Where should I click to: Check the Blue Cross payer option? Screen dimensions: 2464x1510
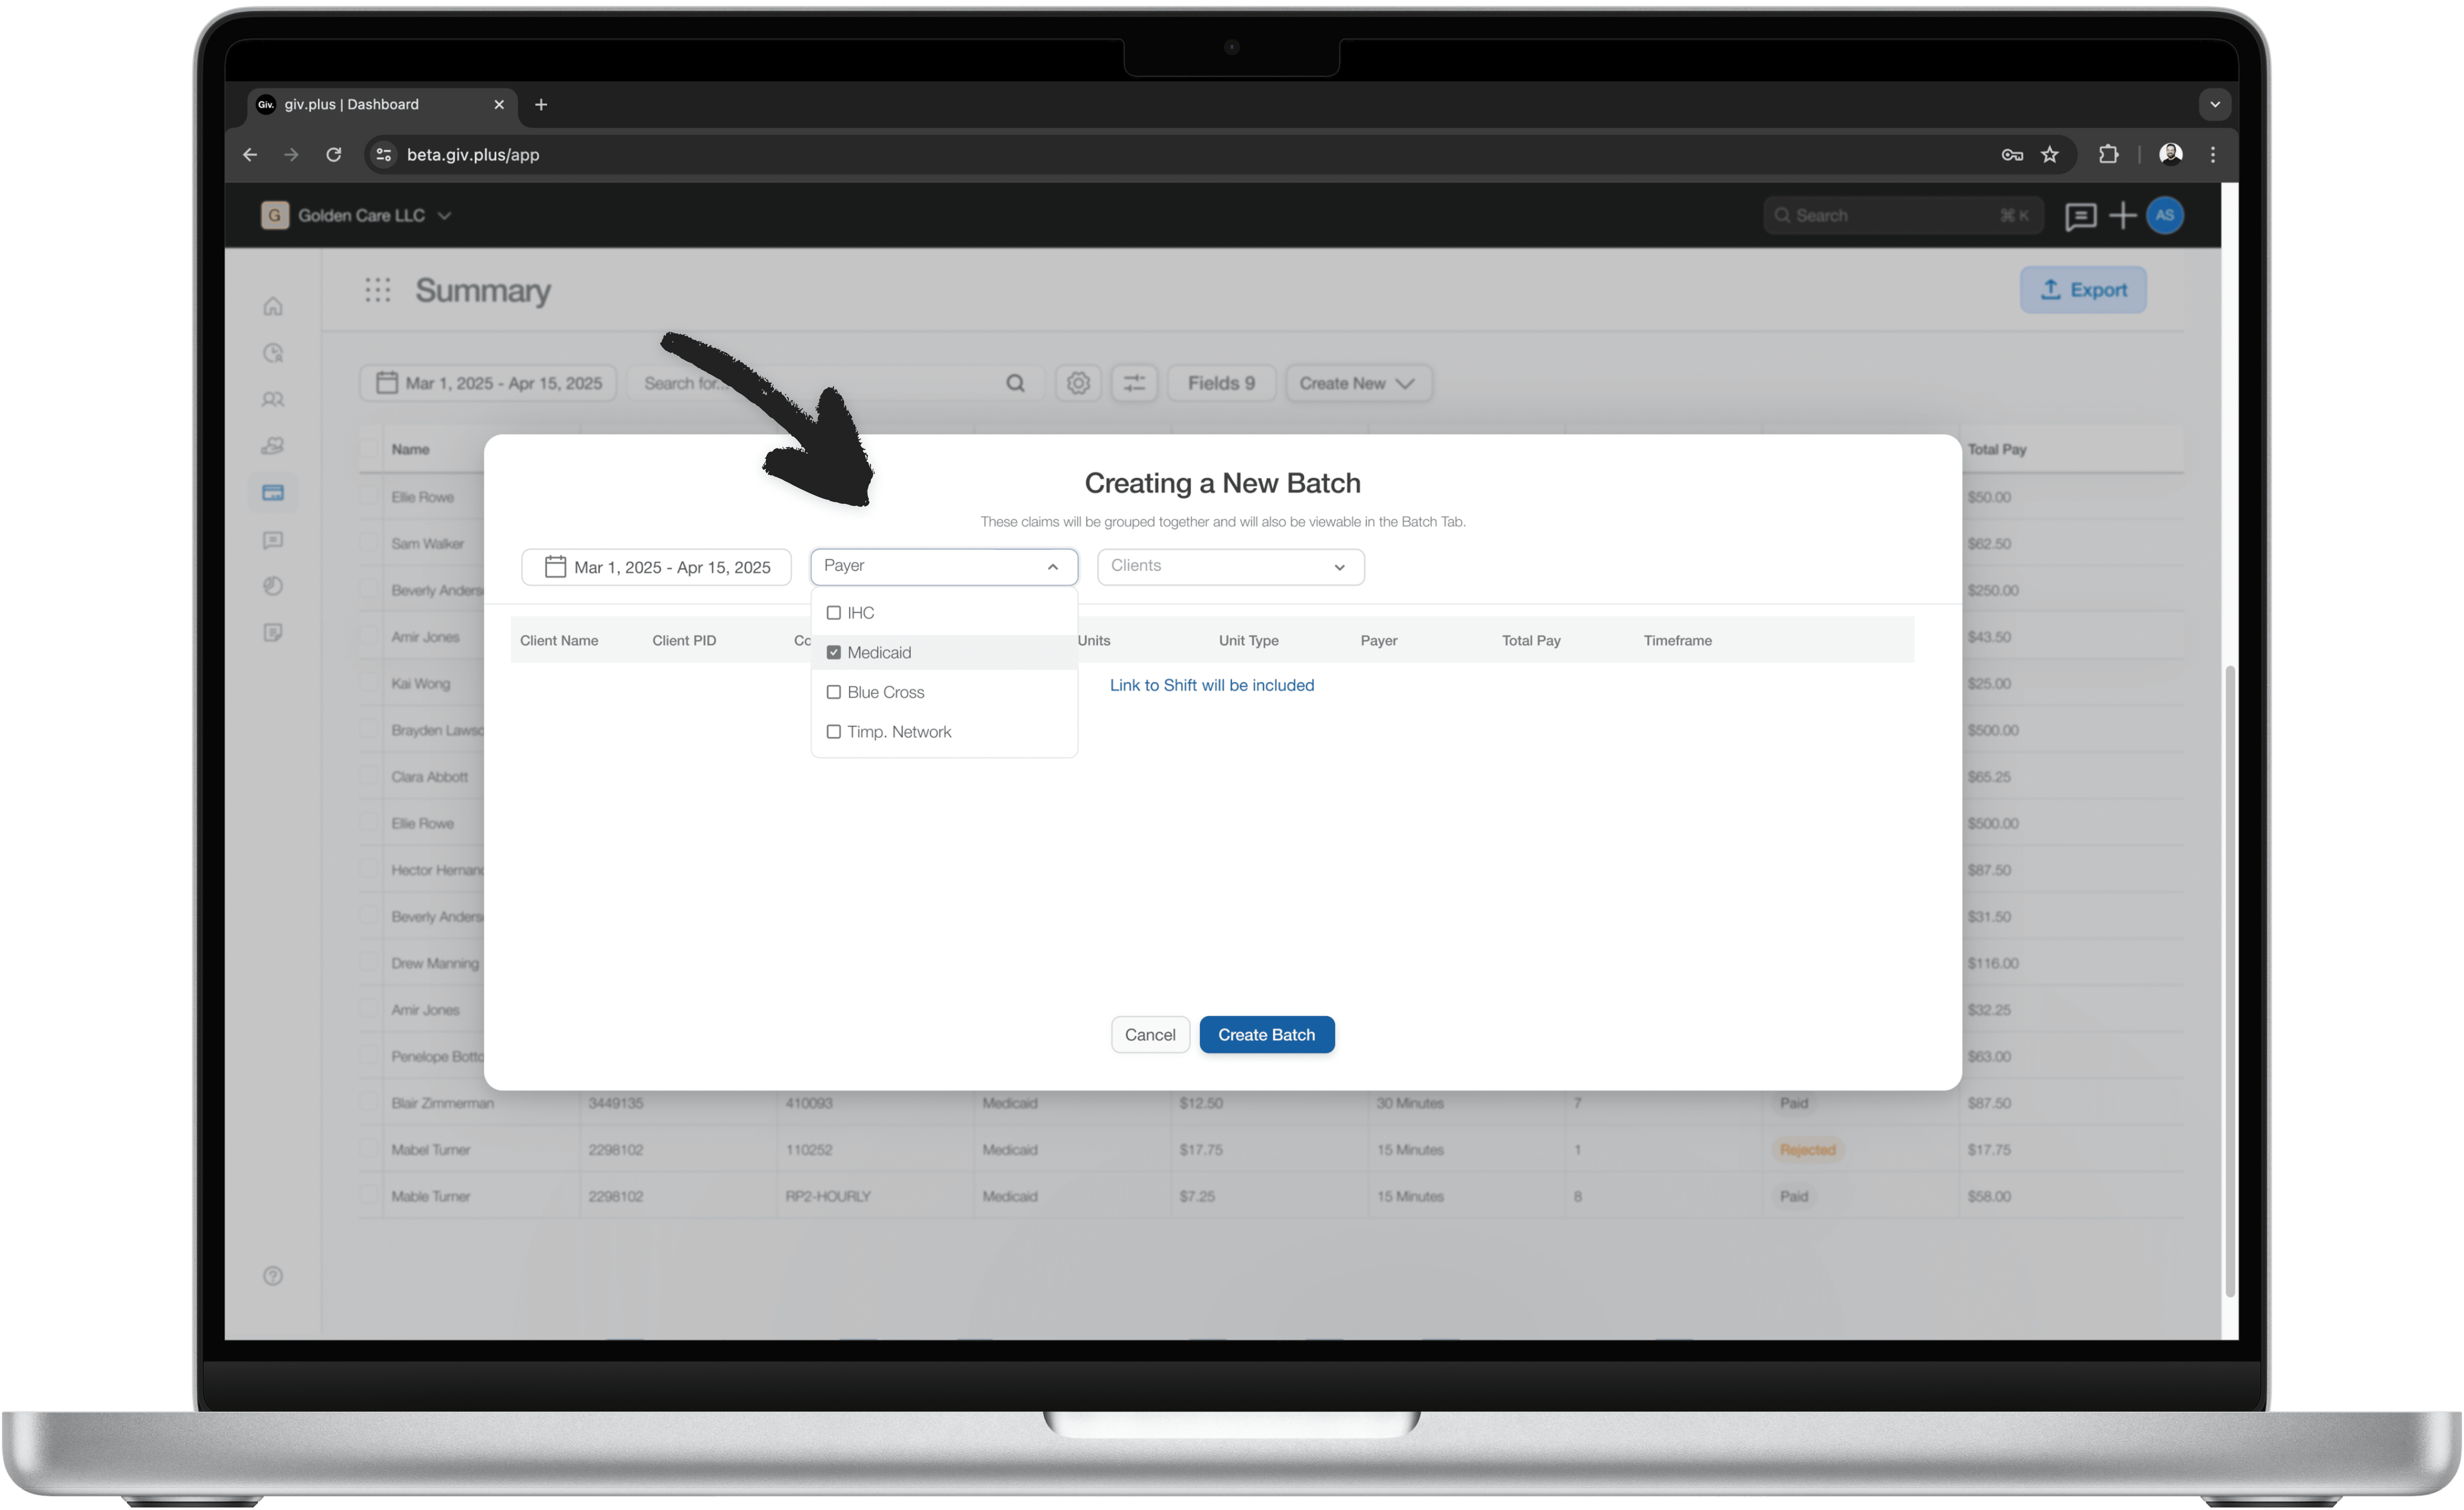pos(834,692)
